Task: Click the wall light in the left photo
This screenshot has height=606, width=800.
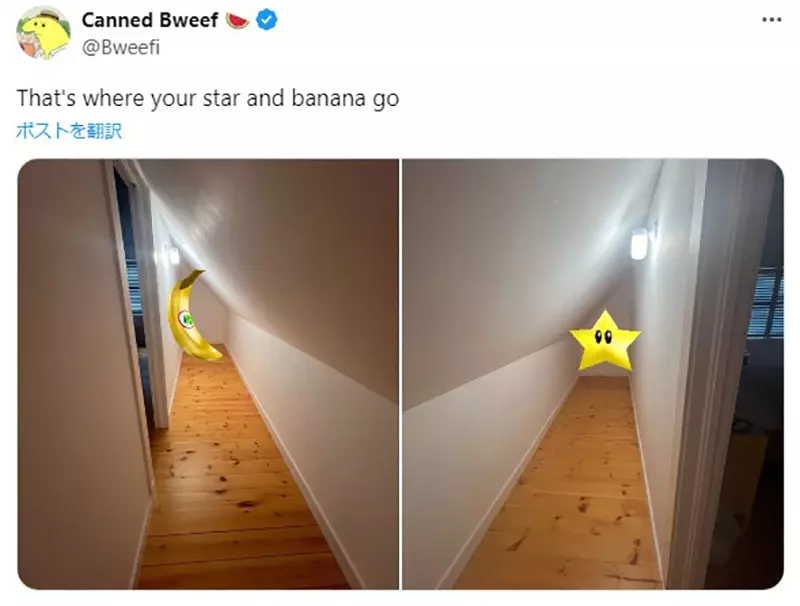Action: (x=174, y=256)
